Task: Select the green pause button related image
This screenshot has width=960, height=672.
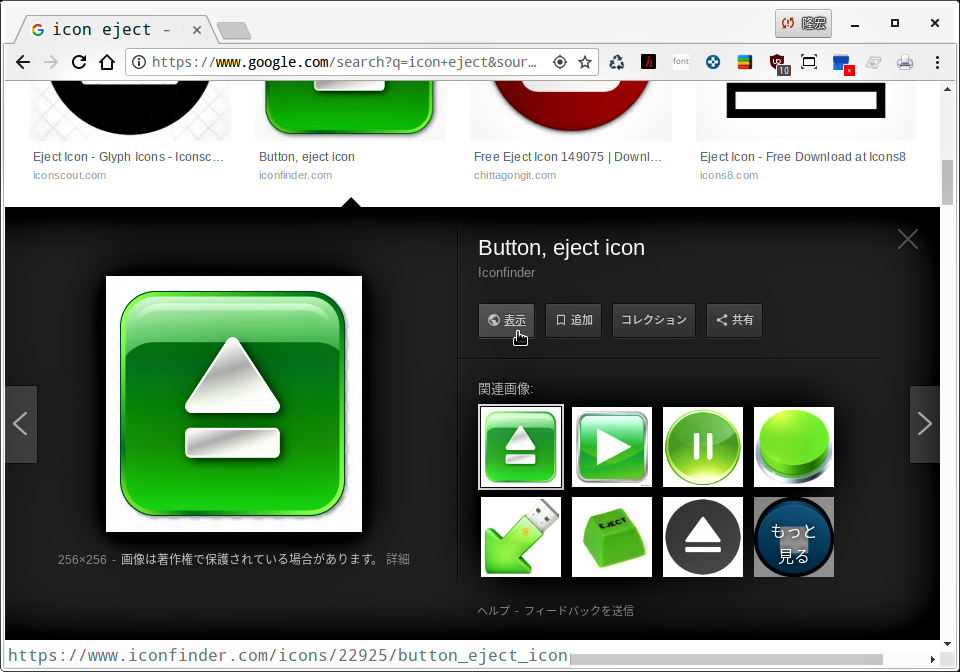Action: (x=702, y=447)
